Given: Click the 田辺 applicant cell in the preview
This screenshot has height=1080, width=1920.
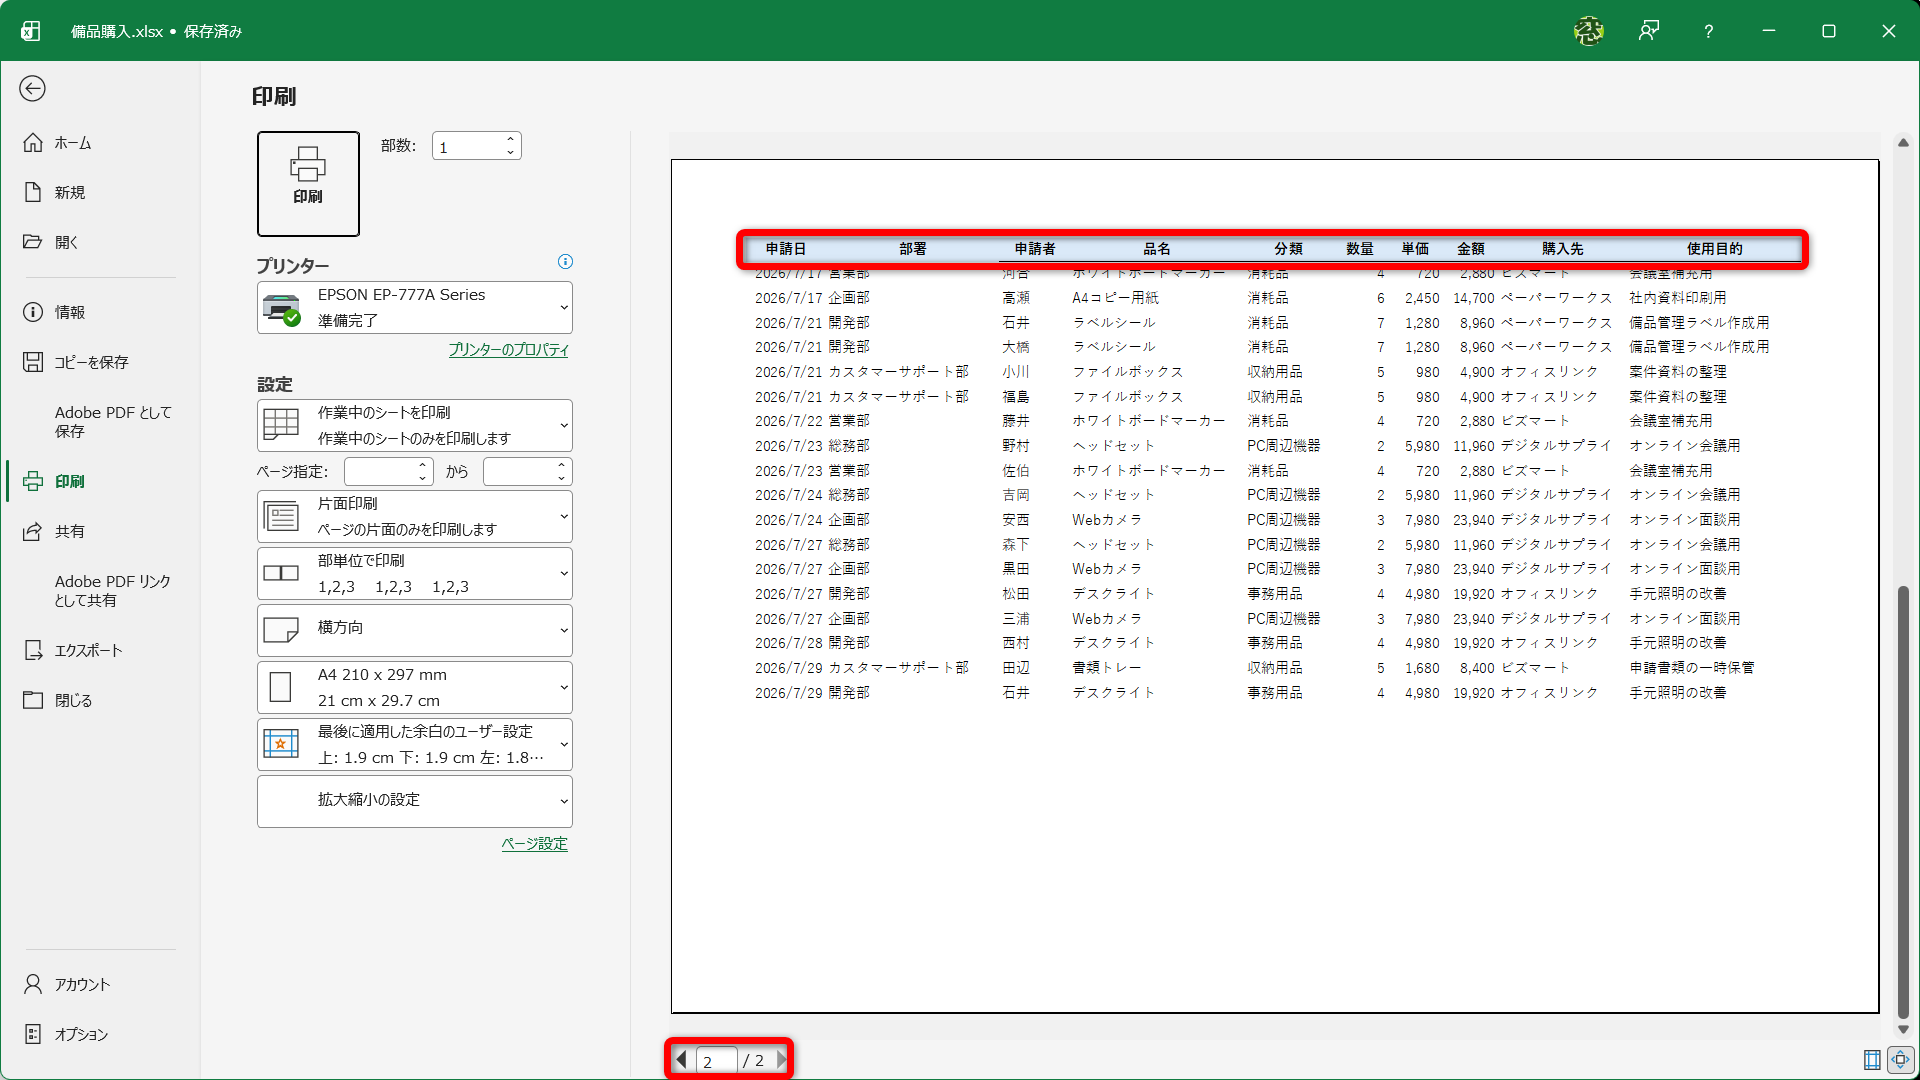Looking at the screenshot, I should coord(1016,668).
